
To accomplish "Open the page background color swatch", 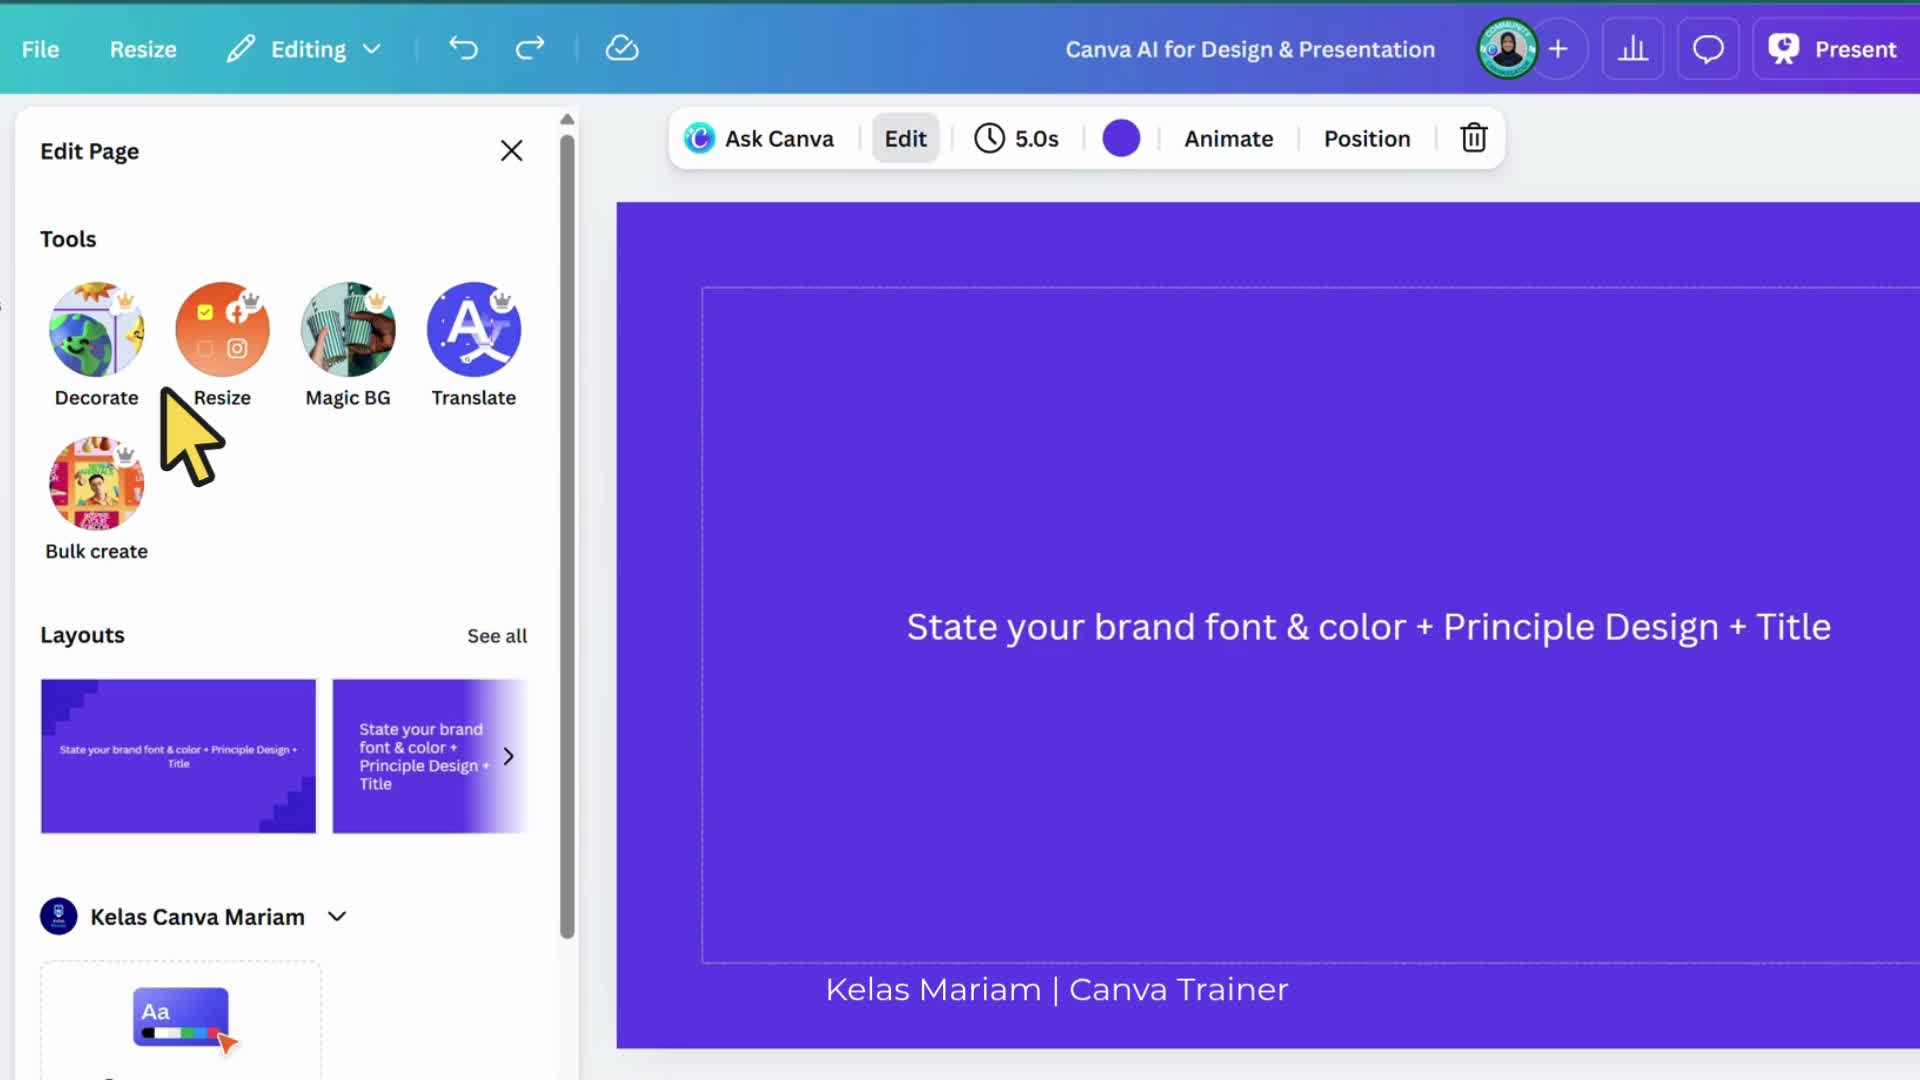I will [1121, 138].
